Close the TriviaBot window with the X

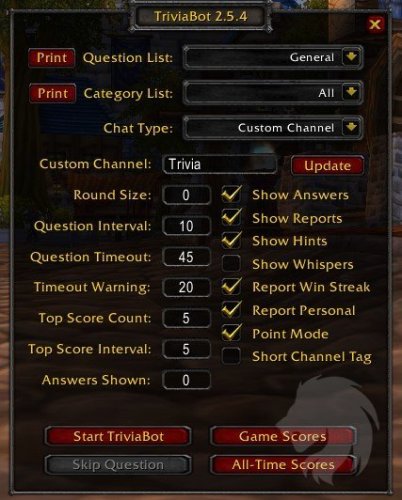point(375,24)
